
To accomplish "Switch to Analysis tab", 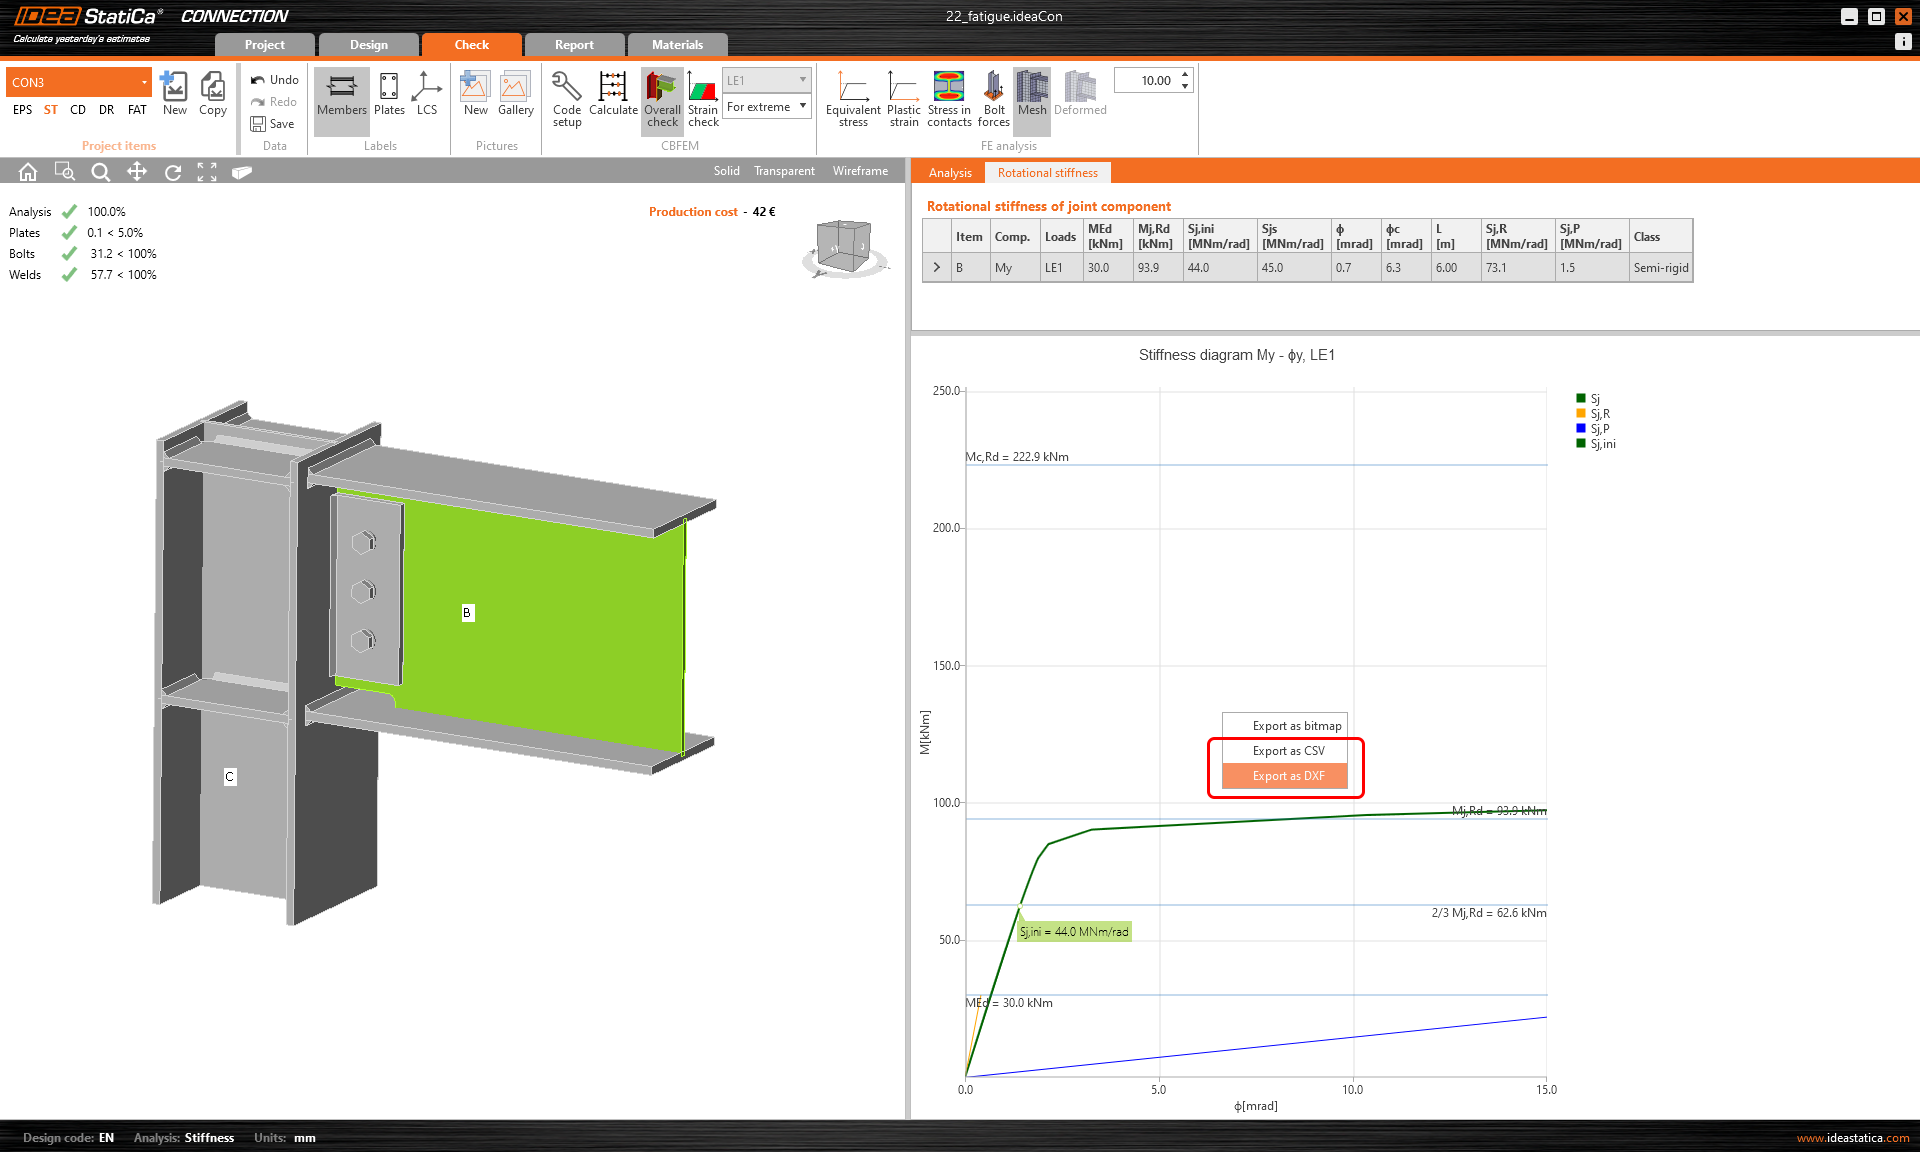I will point(950,173).
